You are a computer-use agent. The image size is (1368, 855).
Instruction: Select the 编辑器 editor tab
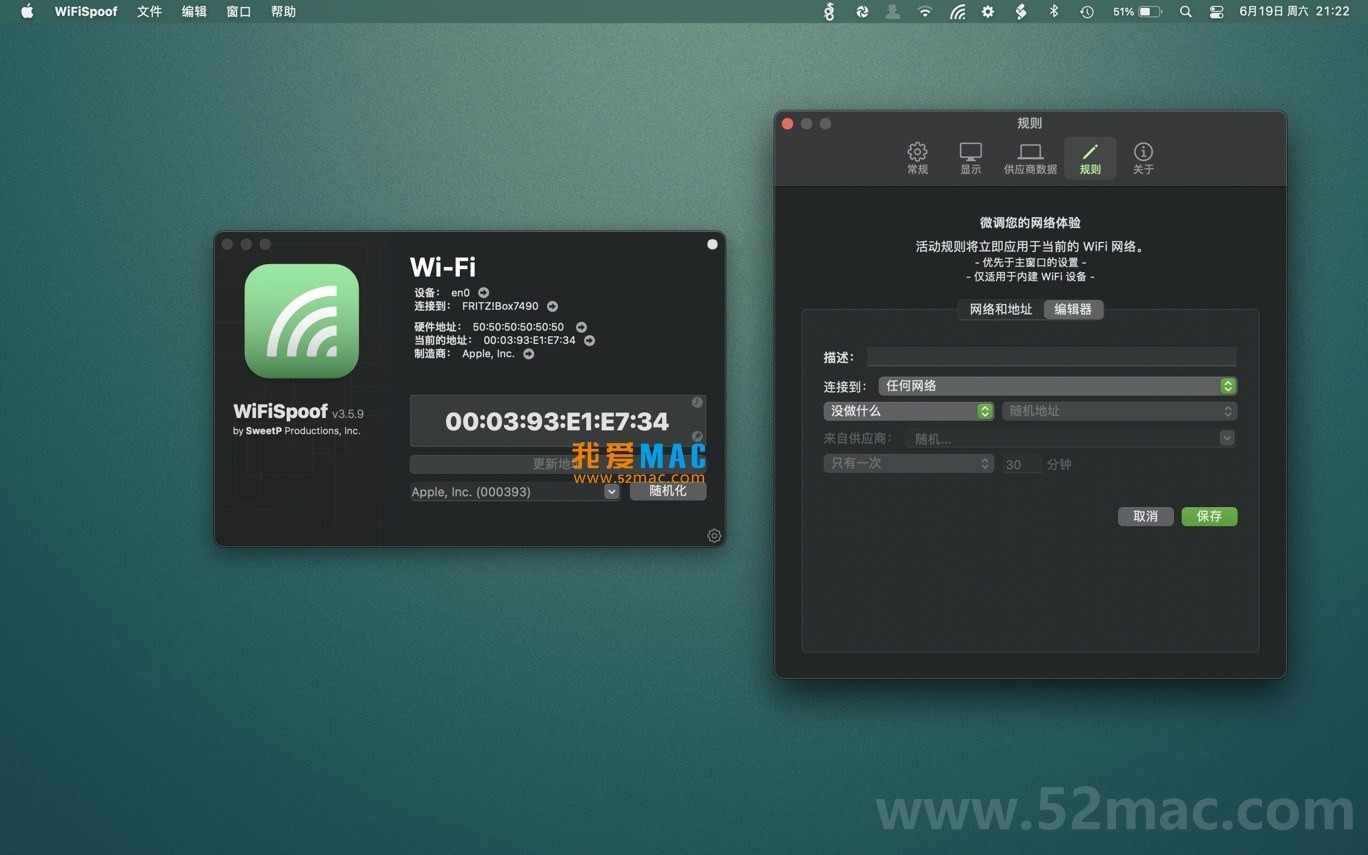[x=1073, y=309]
